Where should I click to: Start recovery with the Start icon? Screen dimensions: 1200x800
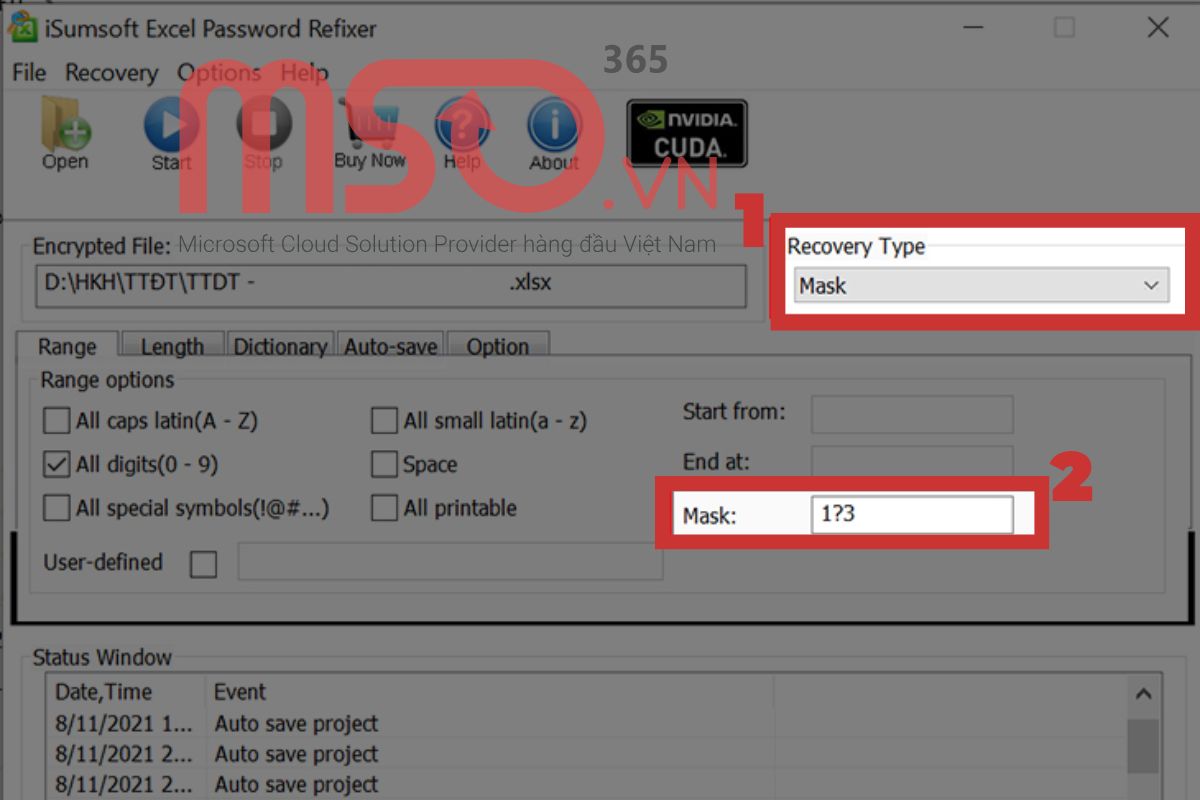171,134
